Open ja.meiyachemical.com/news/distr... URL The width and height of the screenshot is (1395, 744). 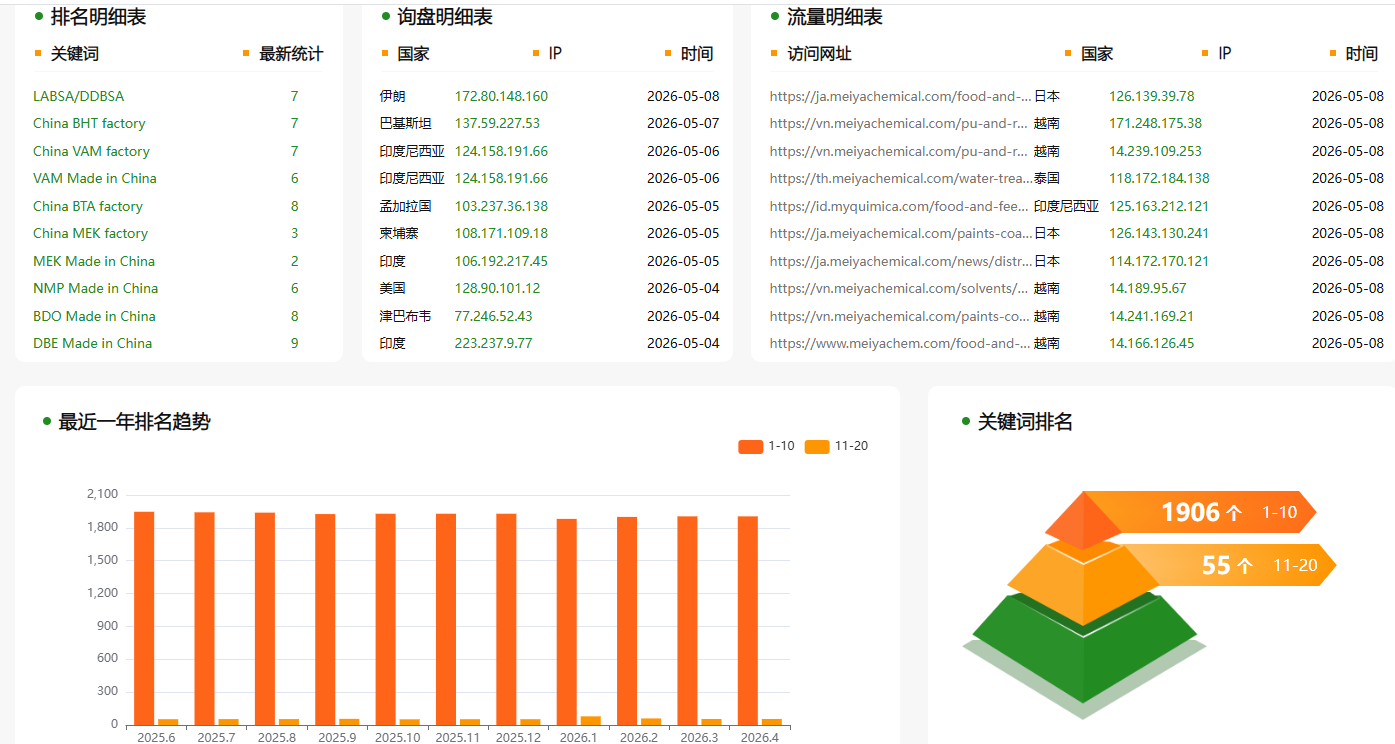(900, 261)
